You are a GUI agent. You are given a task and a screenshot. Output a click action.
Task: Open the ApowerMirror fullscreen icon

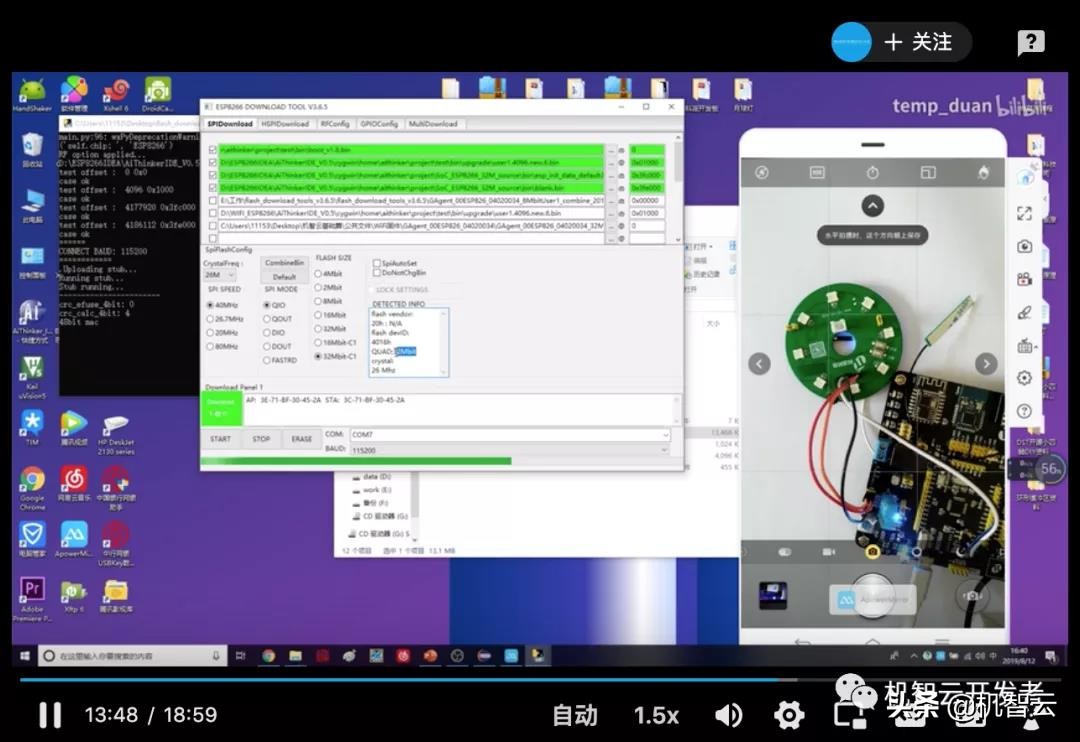click(x=1024, y=213)
